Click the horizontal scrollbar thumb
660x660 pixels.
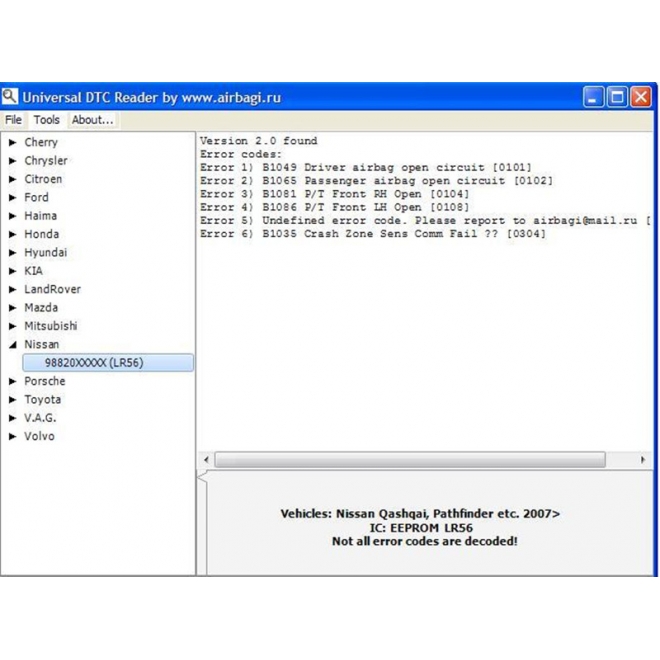pos(410,460)
